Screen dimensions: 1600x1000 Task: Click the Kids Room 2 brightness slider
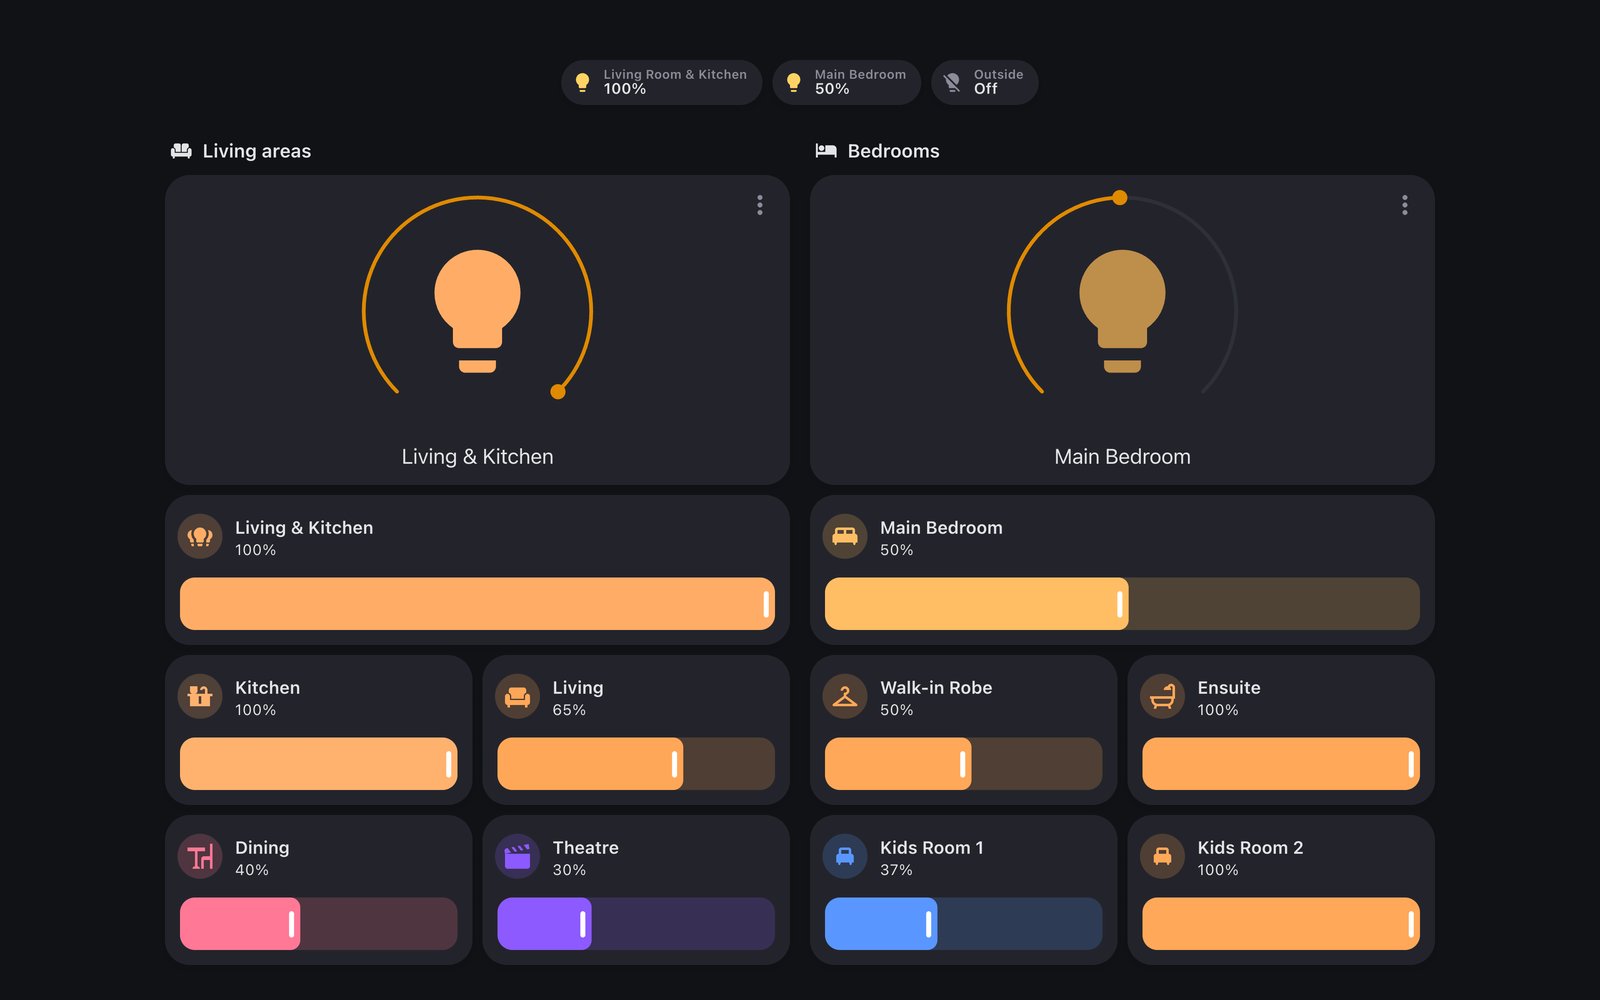(1281, 924)
